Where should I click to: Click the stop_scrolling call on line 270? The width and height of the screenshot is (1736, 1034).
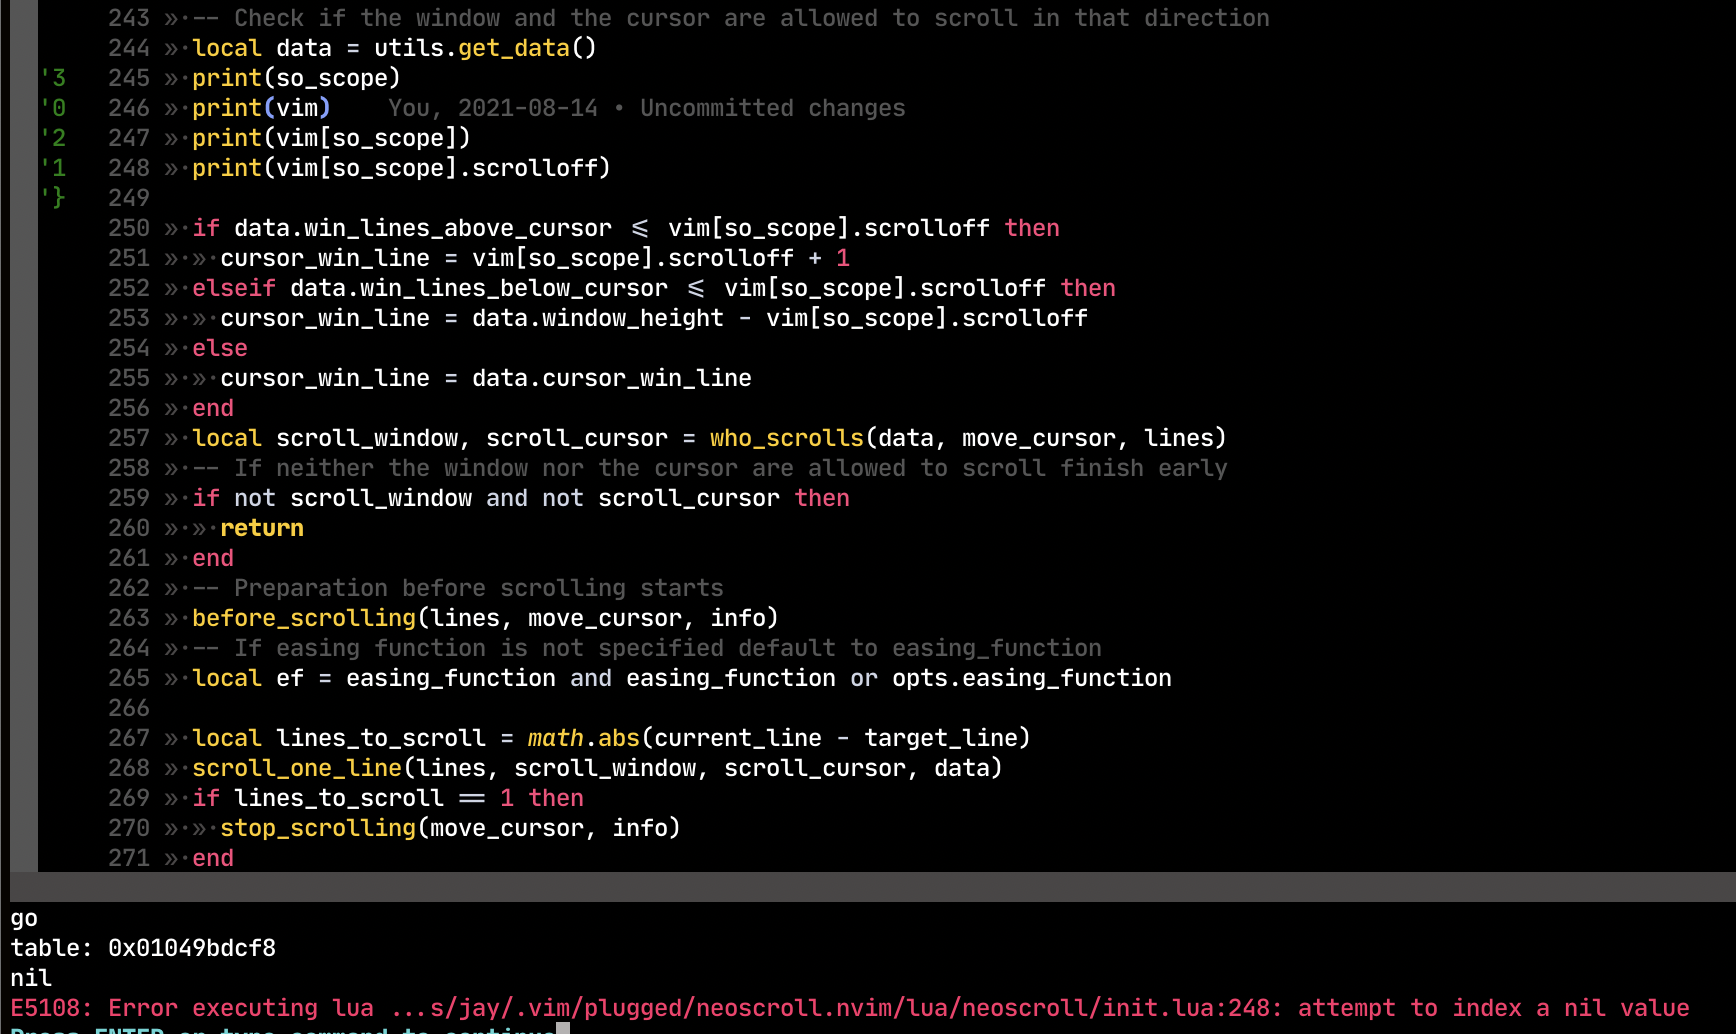317,827
